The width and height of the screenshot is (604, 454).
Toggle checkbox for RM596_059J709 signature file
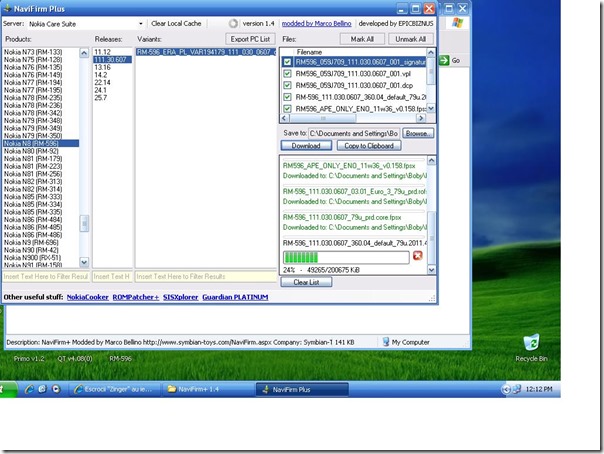click(287, 62)
